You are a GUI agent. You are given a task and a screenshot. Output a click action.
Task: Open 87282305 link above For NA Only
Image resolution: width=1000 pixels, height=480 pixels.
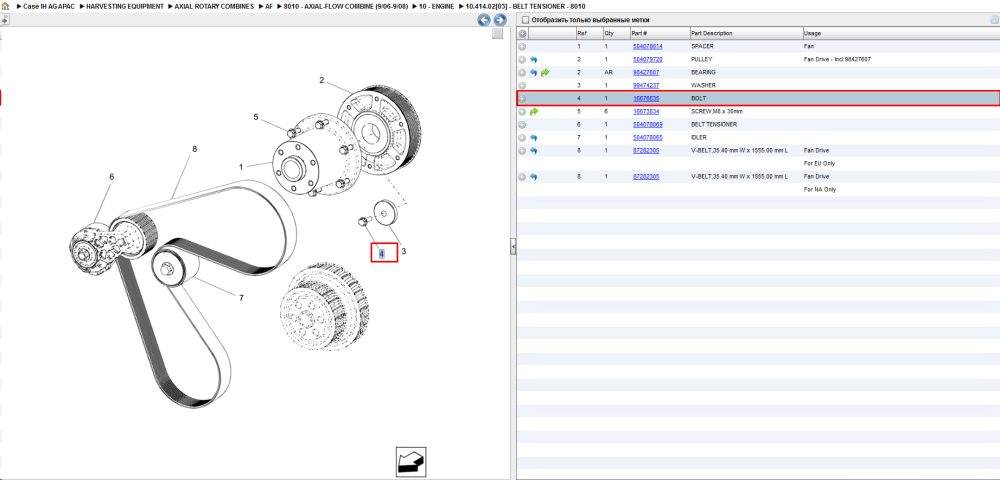pos(645,177)
